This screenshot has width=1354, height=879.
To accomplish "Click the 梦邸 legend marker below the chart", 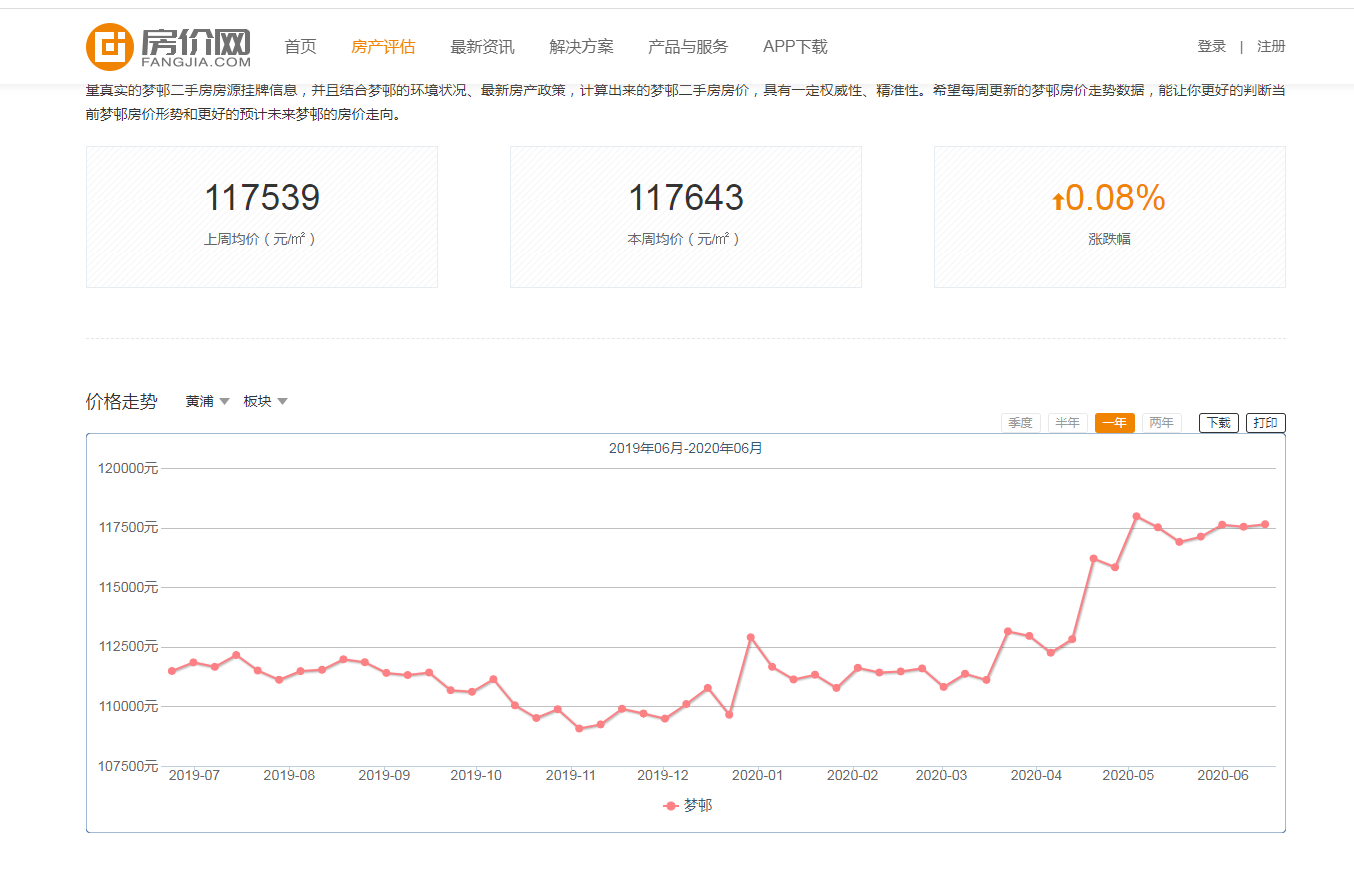I will 670,805.
